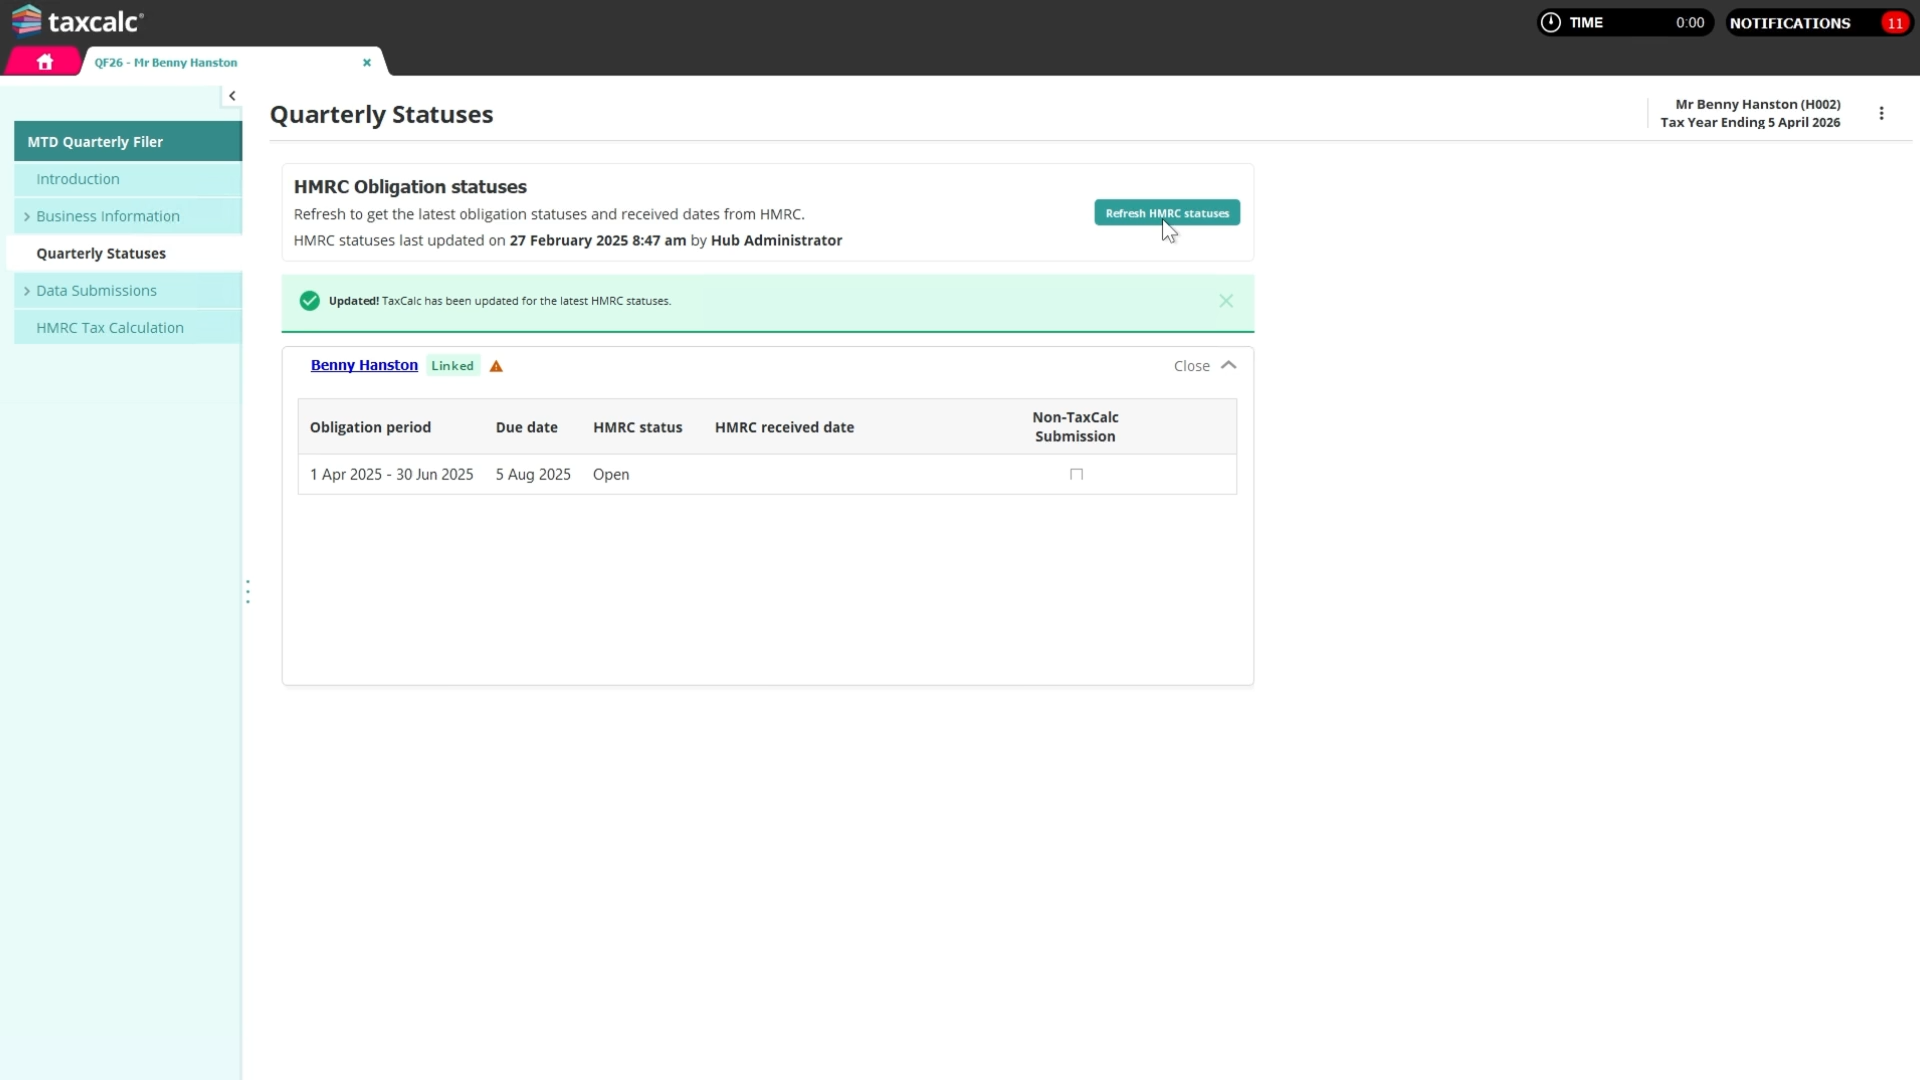
Task: Collapse the sidebar with the arrow
Action: 232,96
